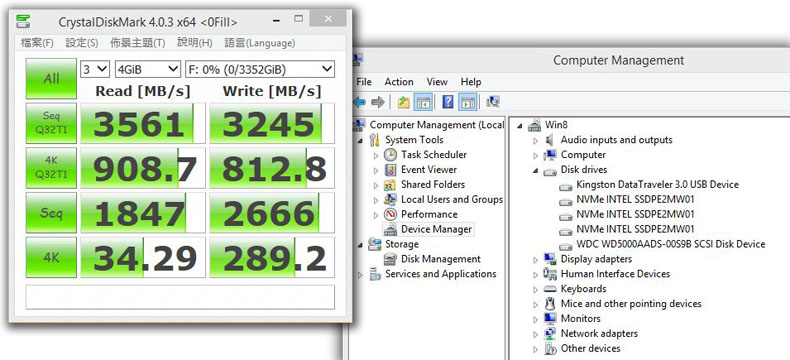Open the 語言(Language) menu
The height and width of the screenshot is (360, 790).
tap(259, 43)
